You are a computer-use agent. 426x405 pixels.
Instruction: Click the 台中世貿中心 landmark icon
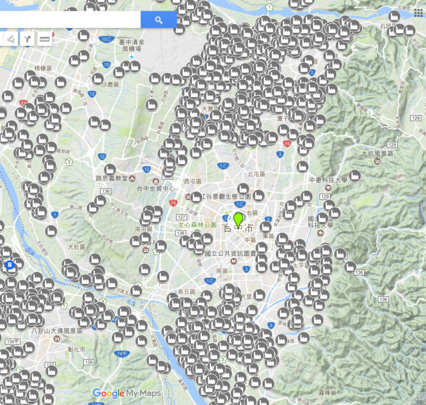pyautogui.click(x=155, y=182)
